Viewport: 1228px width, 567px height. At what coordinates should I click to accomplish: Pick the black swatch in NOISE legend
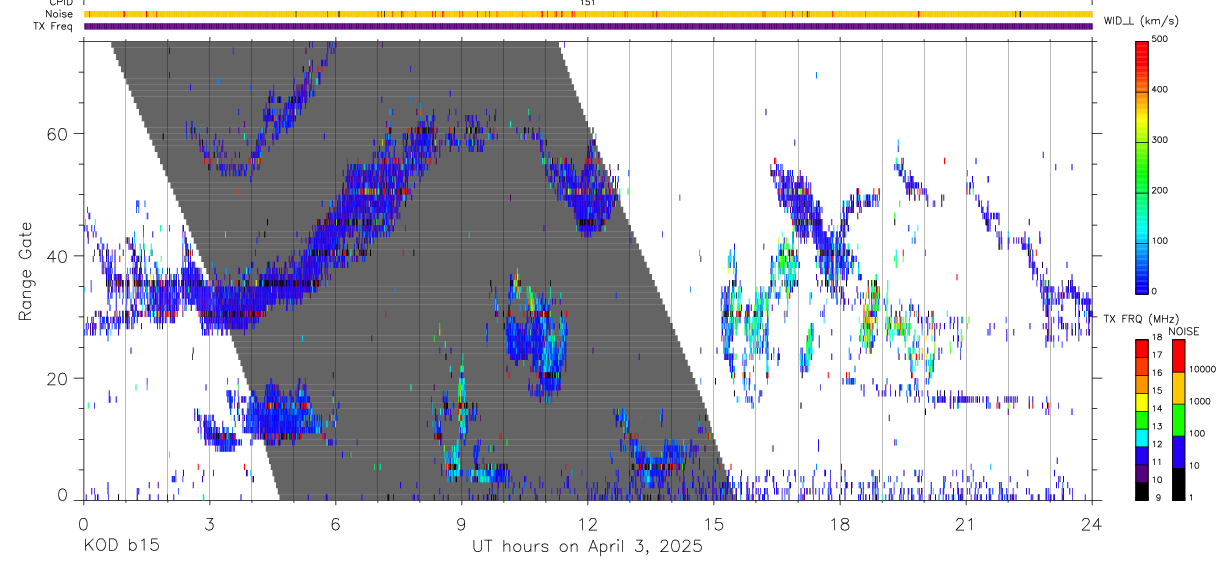[1178, 484]
